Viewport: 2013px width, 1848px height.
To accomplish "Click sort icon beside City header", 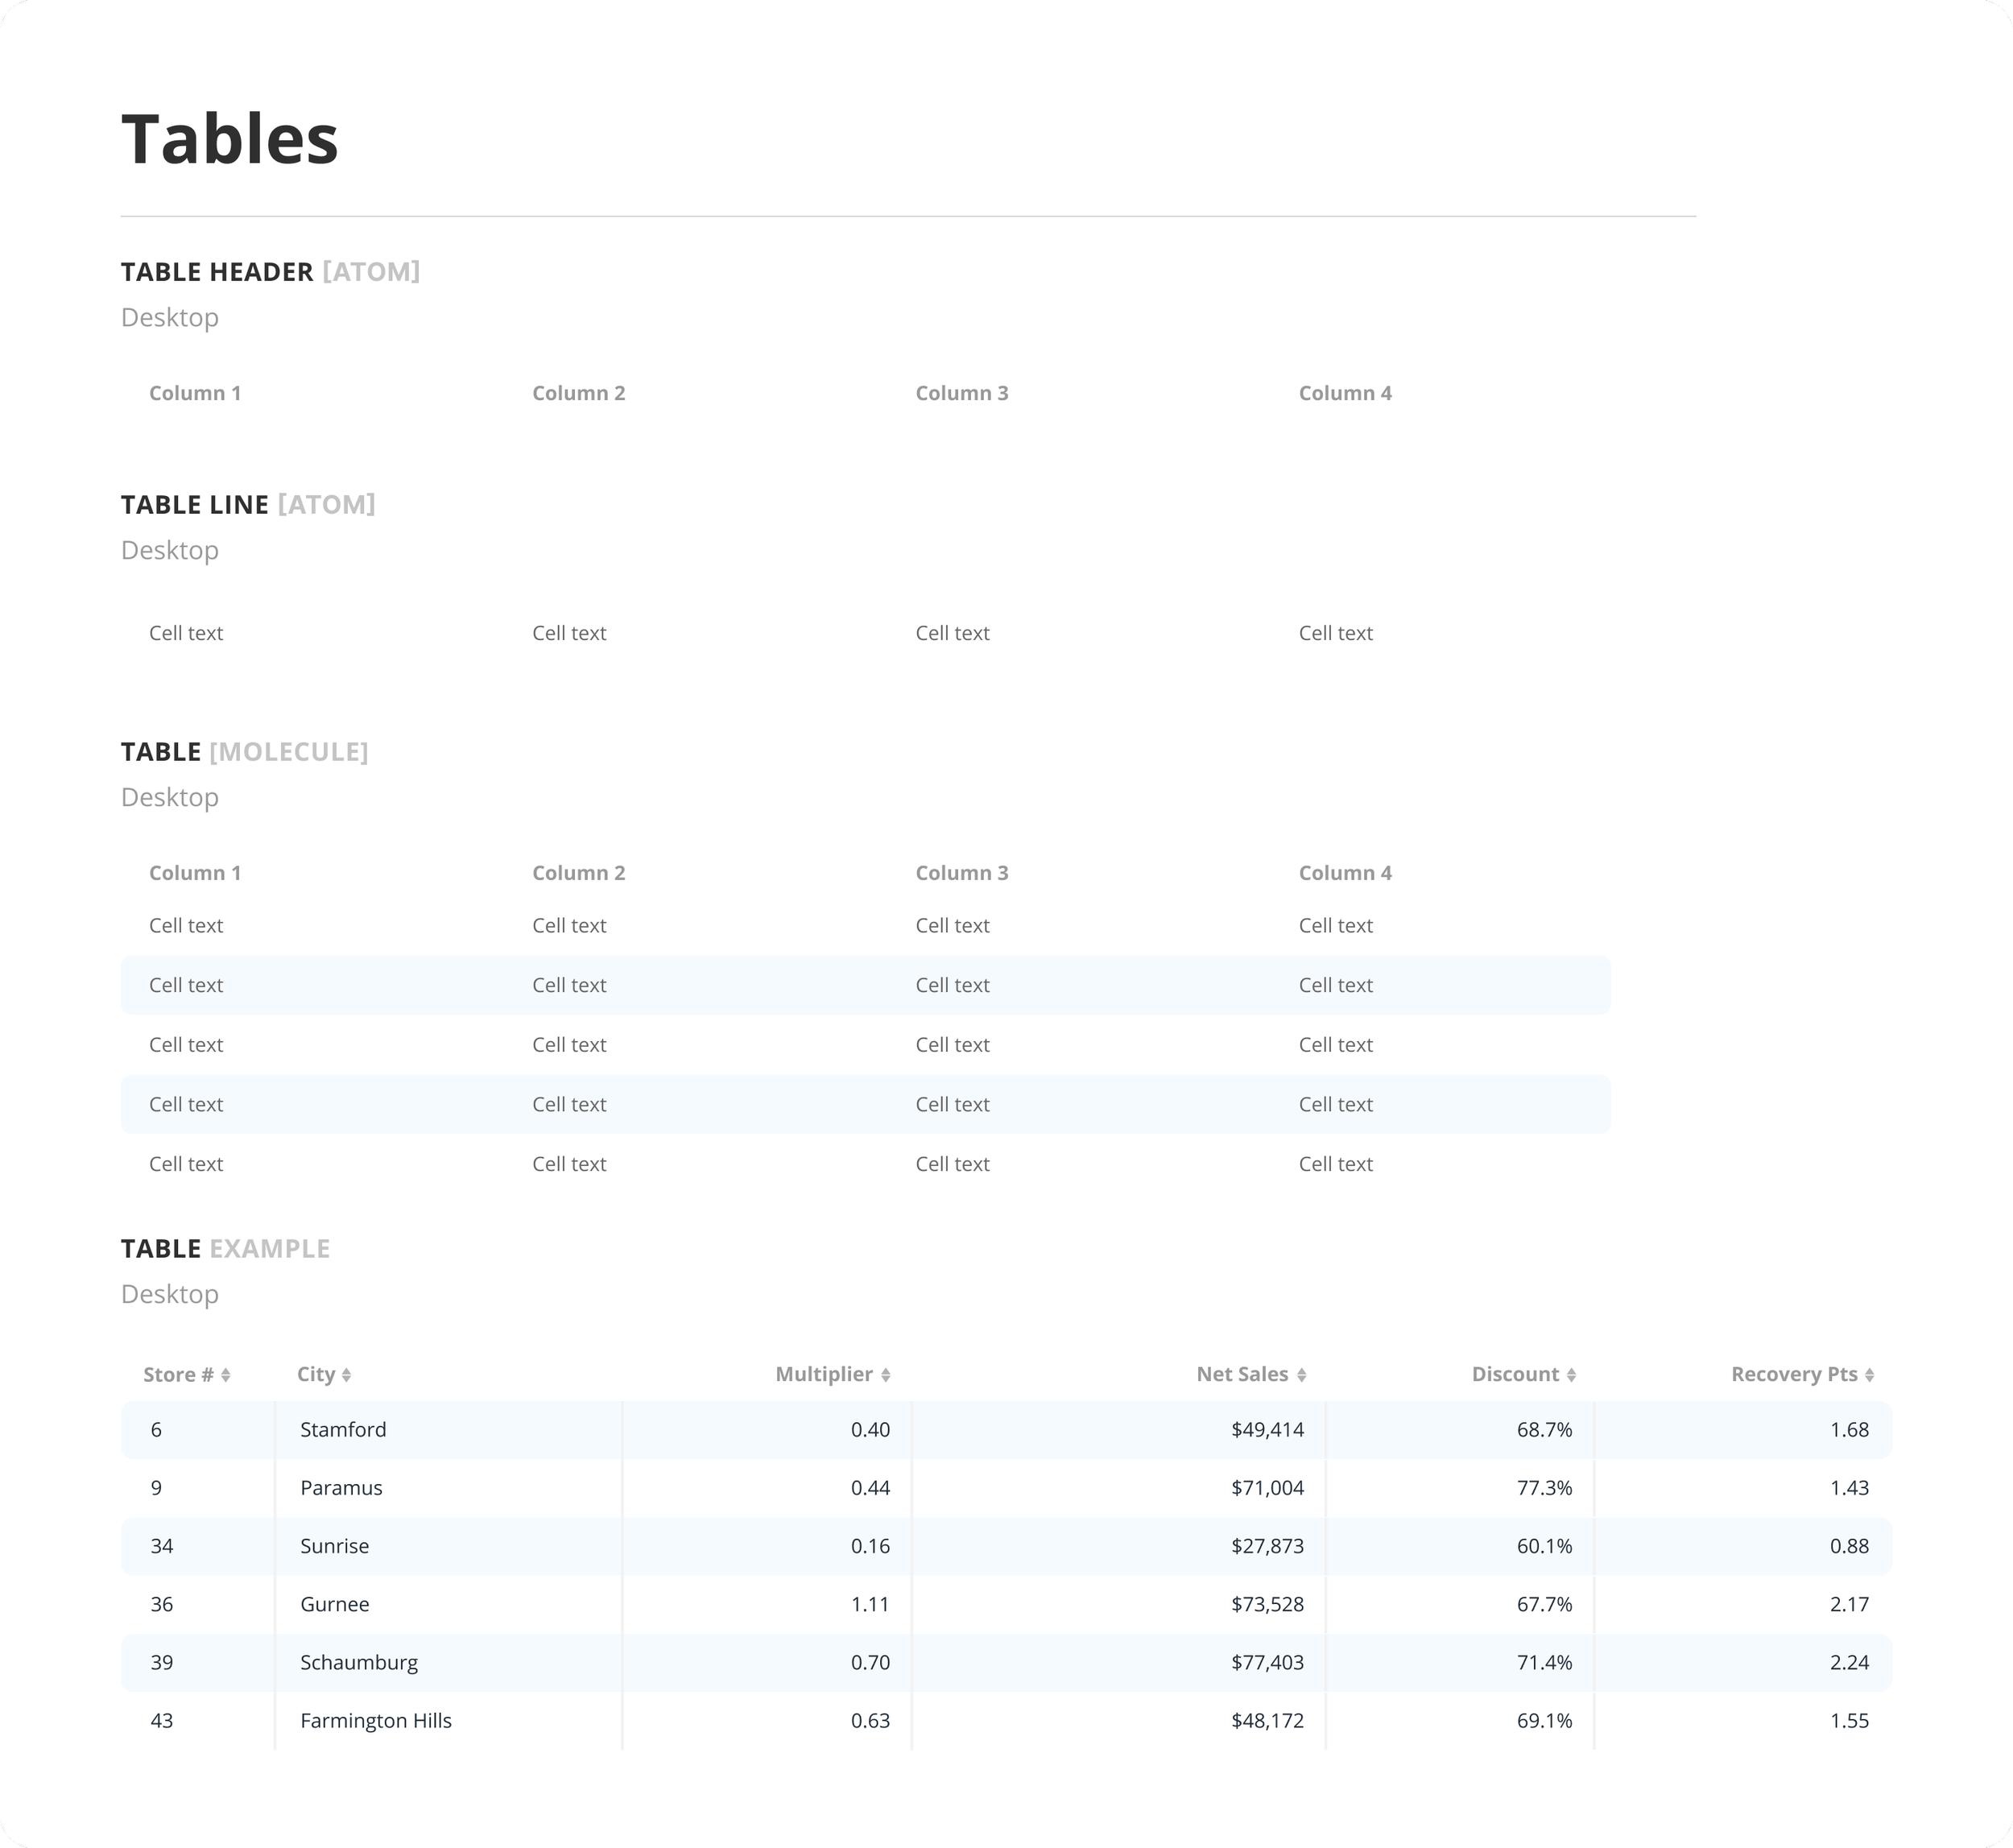I will coord(346,1375).
